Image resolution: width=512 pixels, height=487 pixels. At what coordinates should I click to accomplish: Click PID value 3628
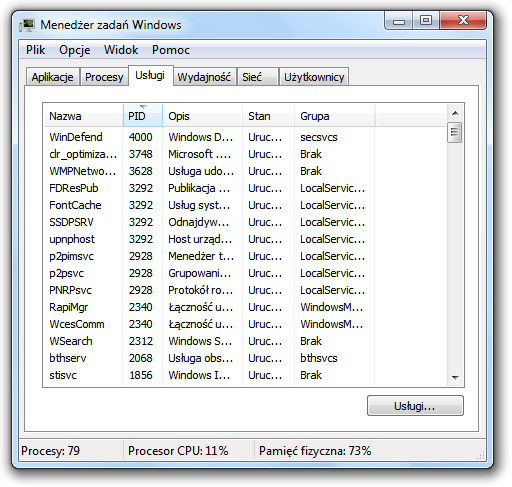coord(141,171)
